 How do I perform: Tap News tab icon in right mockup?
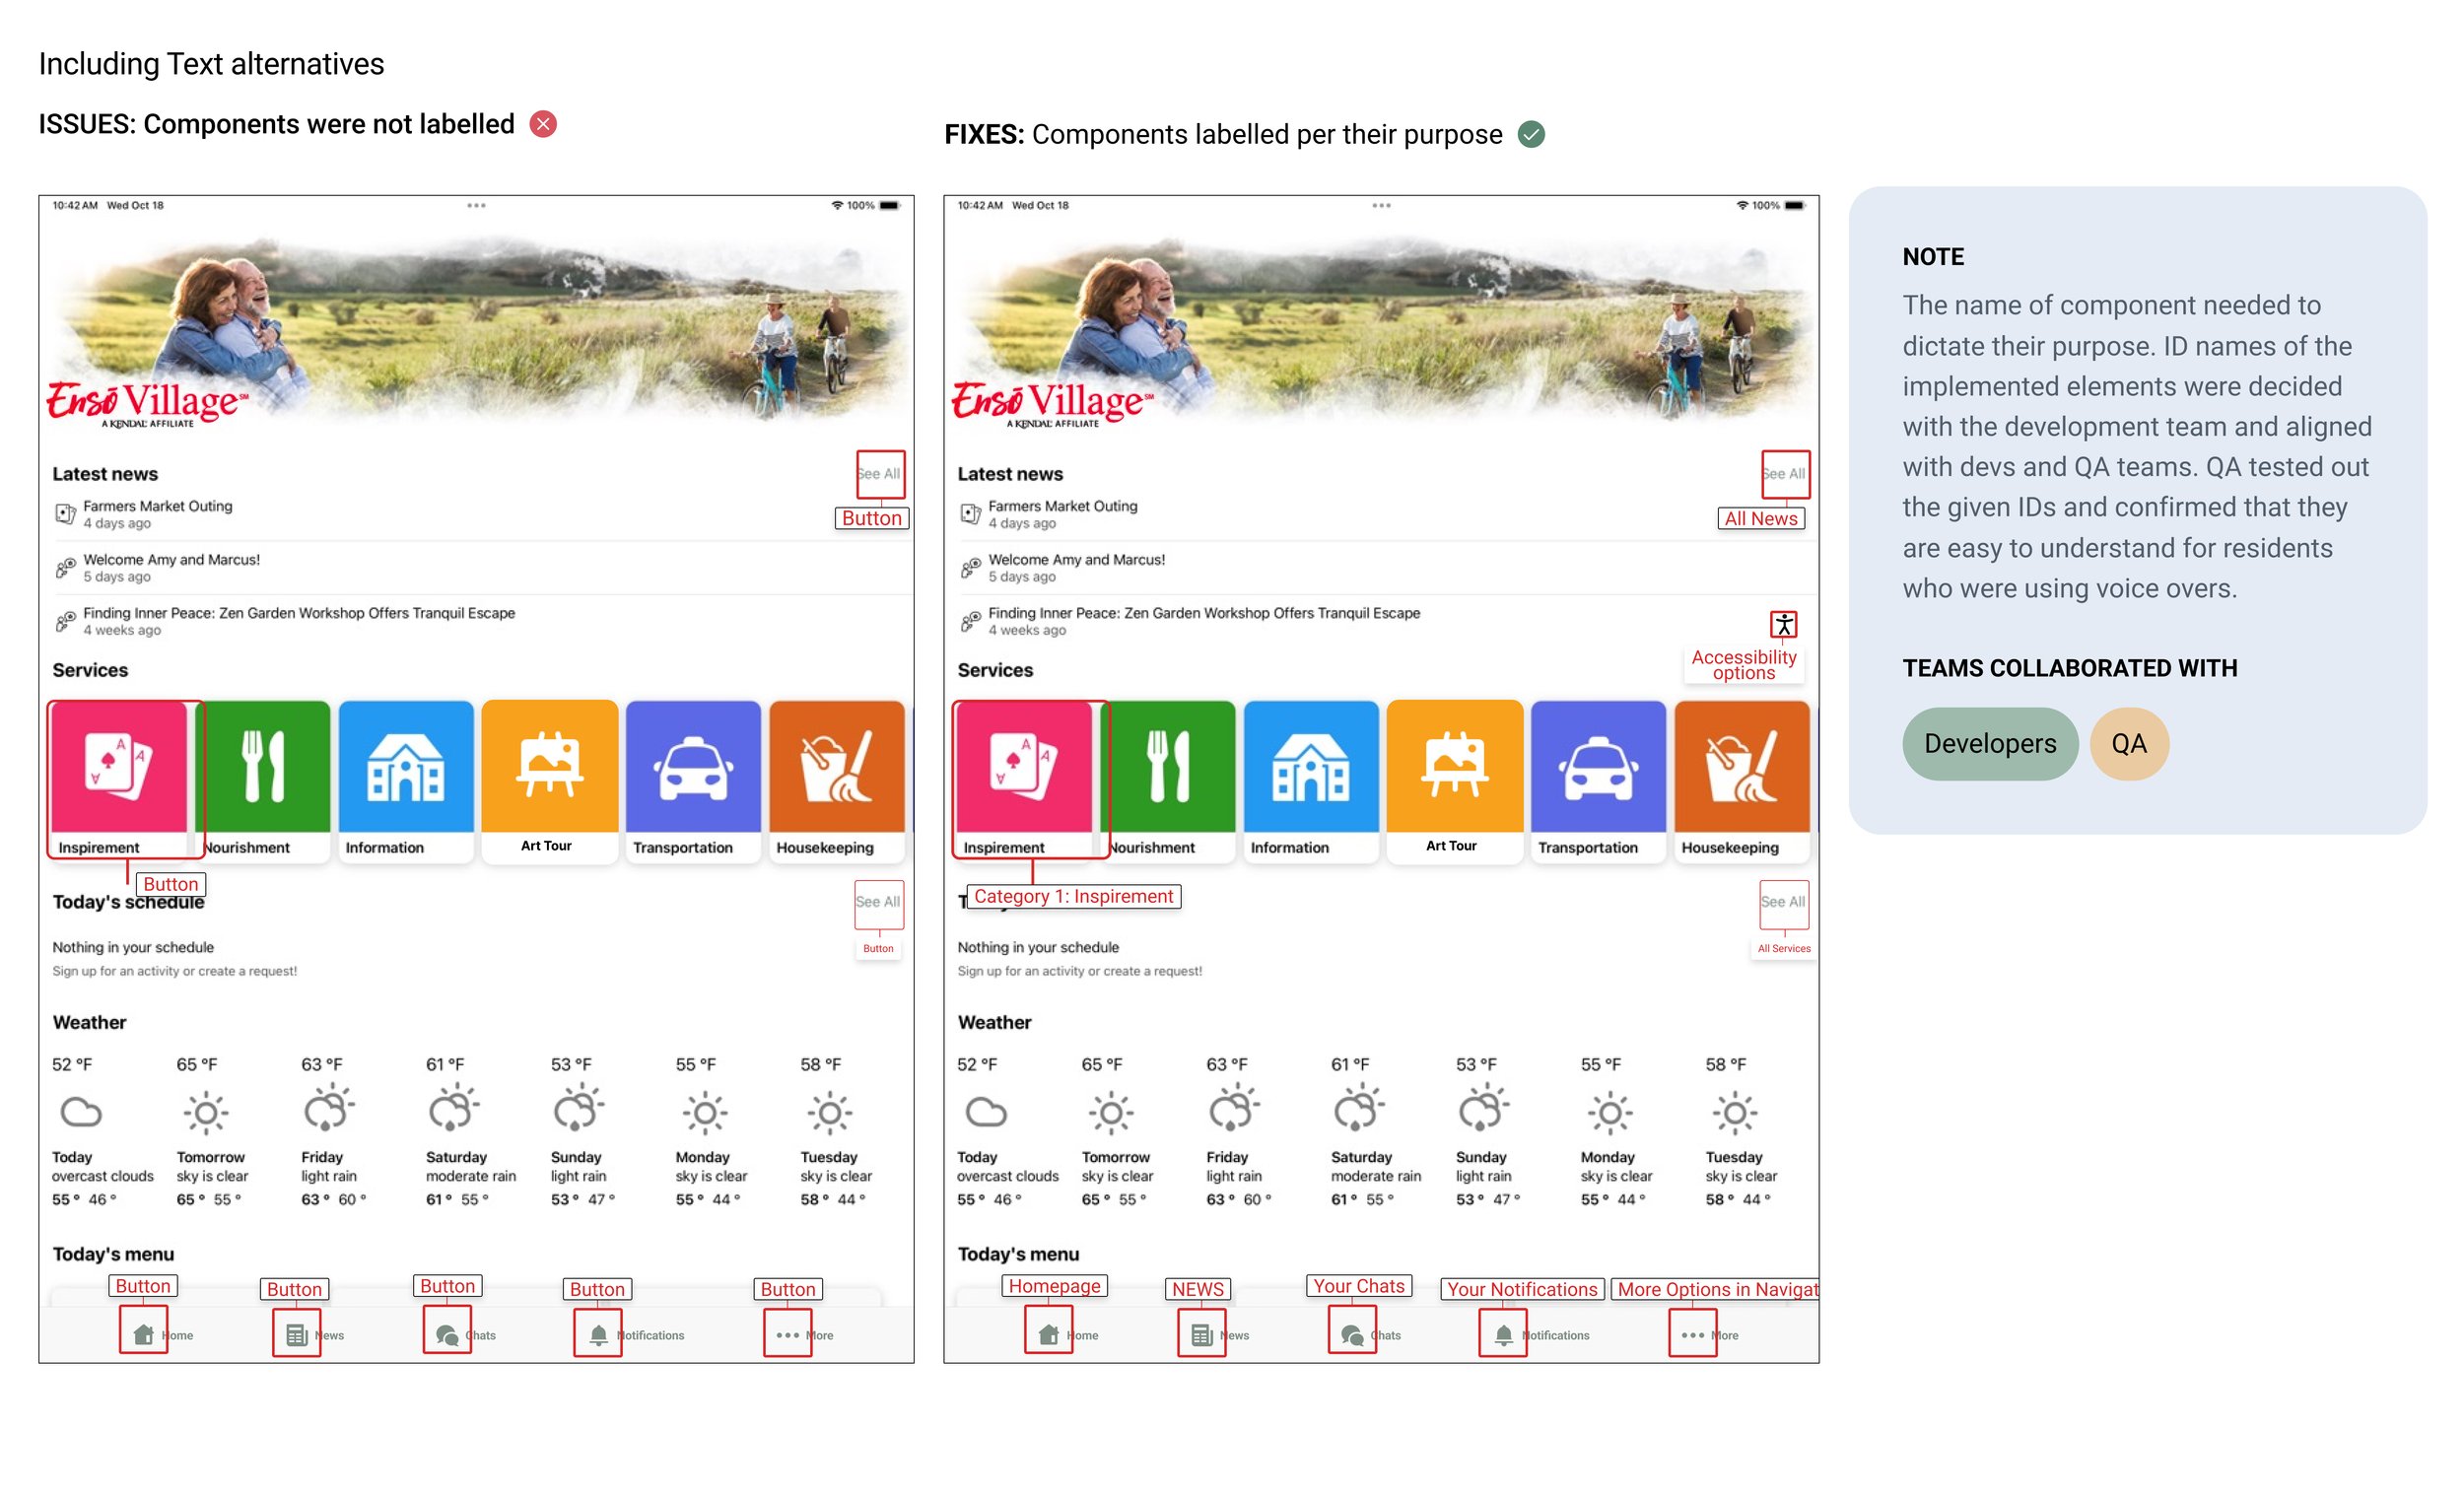[x=1201, y=1335]
